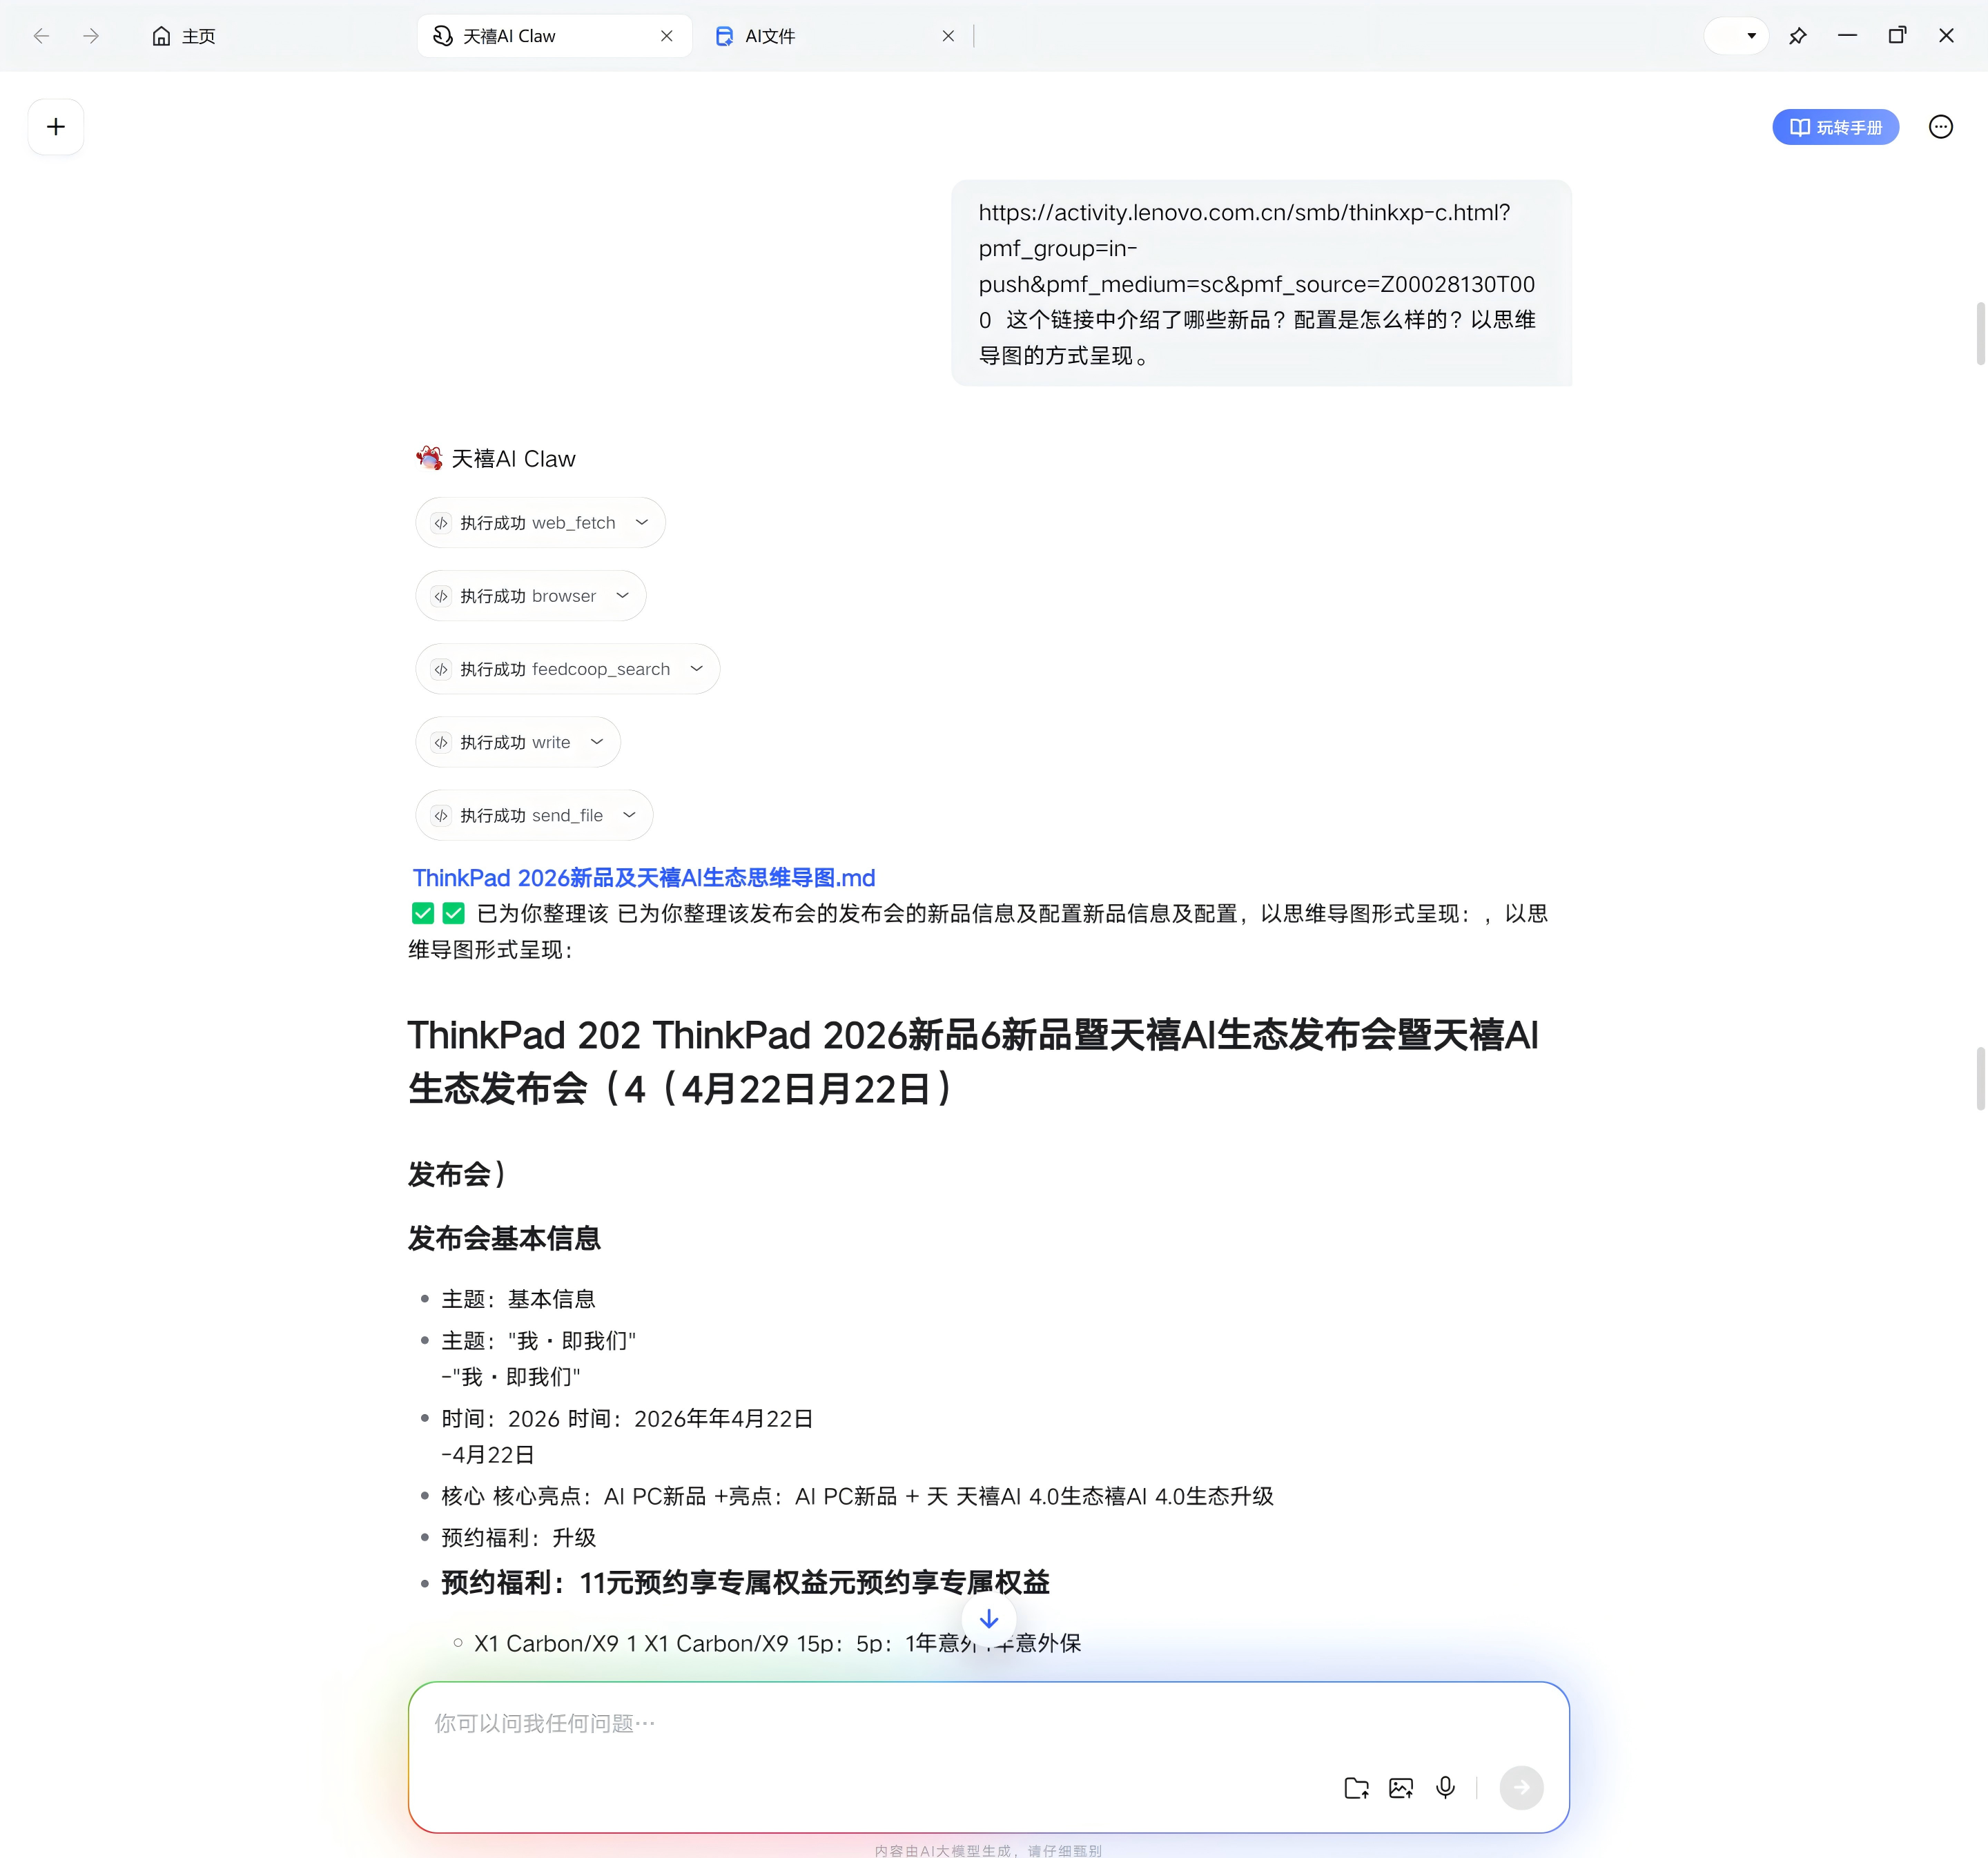
Task: Expand the web_fetch execution details
Action: click(641, 523)
